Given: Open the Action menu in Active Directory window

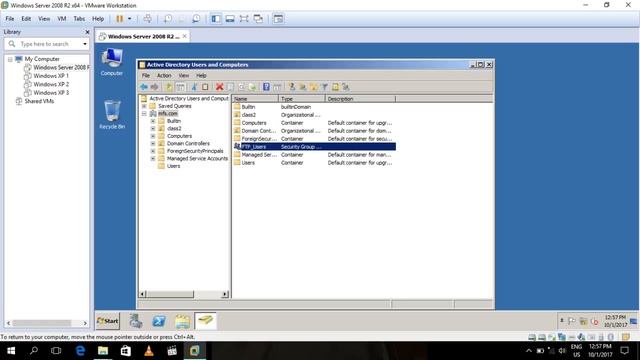Looking at the screenshot, I should pyautogui.click(x=164, y=76).
